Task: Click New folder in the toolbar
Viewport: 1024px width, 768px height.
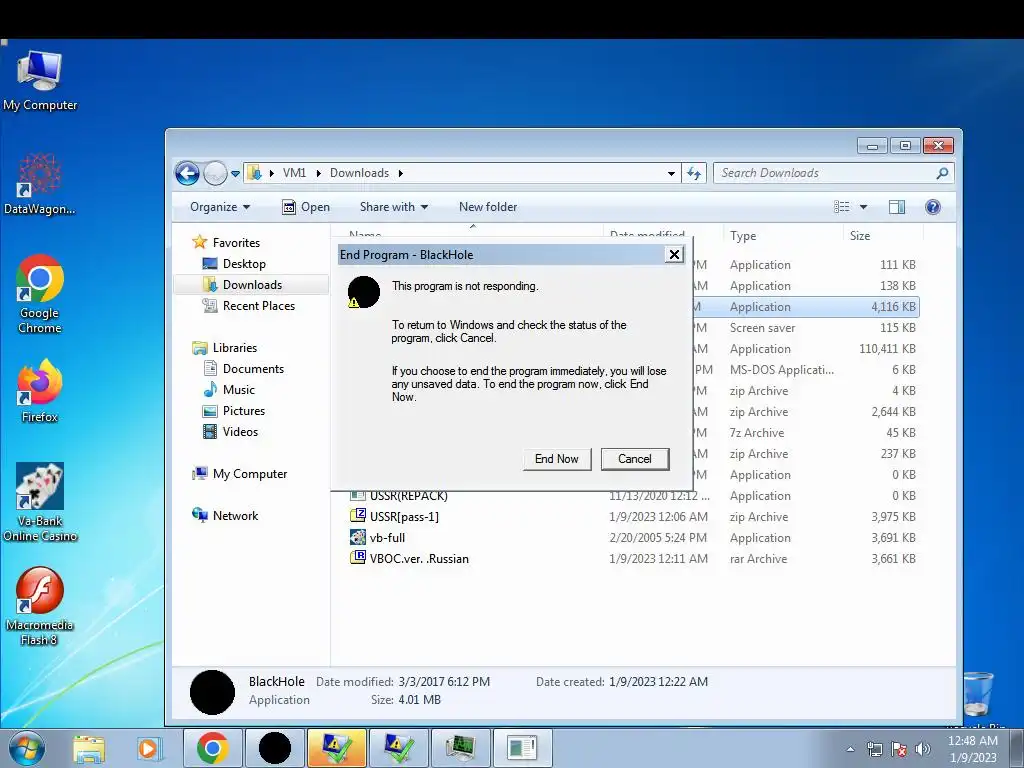Action: [x=488, y=207]
